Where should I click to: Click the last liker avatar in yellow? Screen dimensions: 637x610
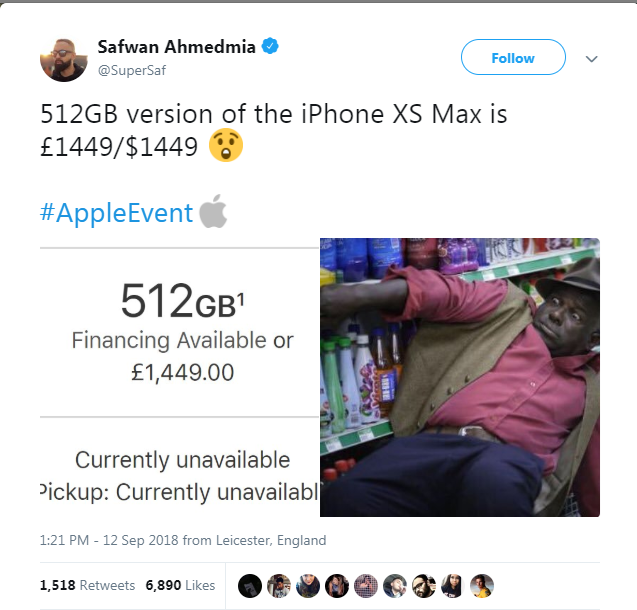pyautogui.click(x=482, y=586)
